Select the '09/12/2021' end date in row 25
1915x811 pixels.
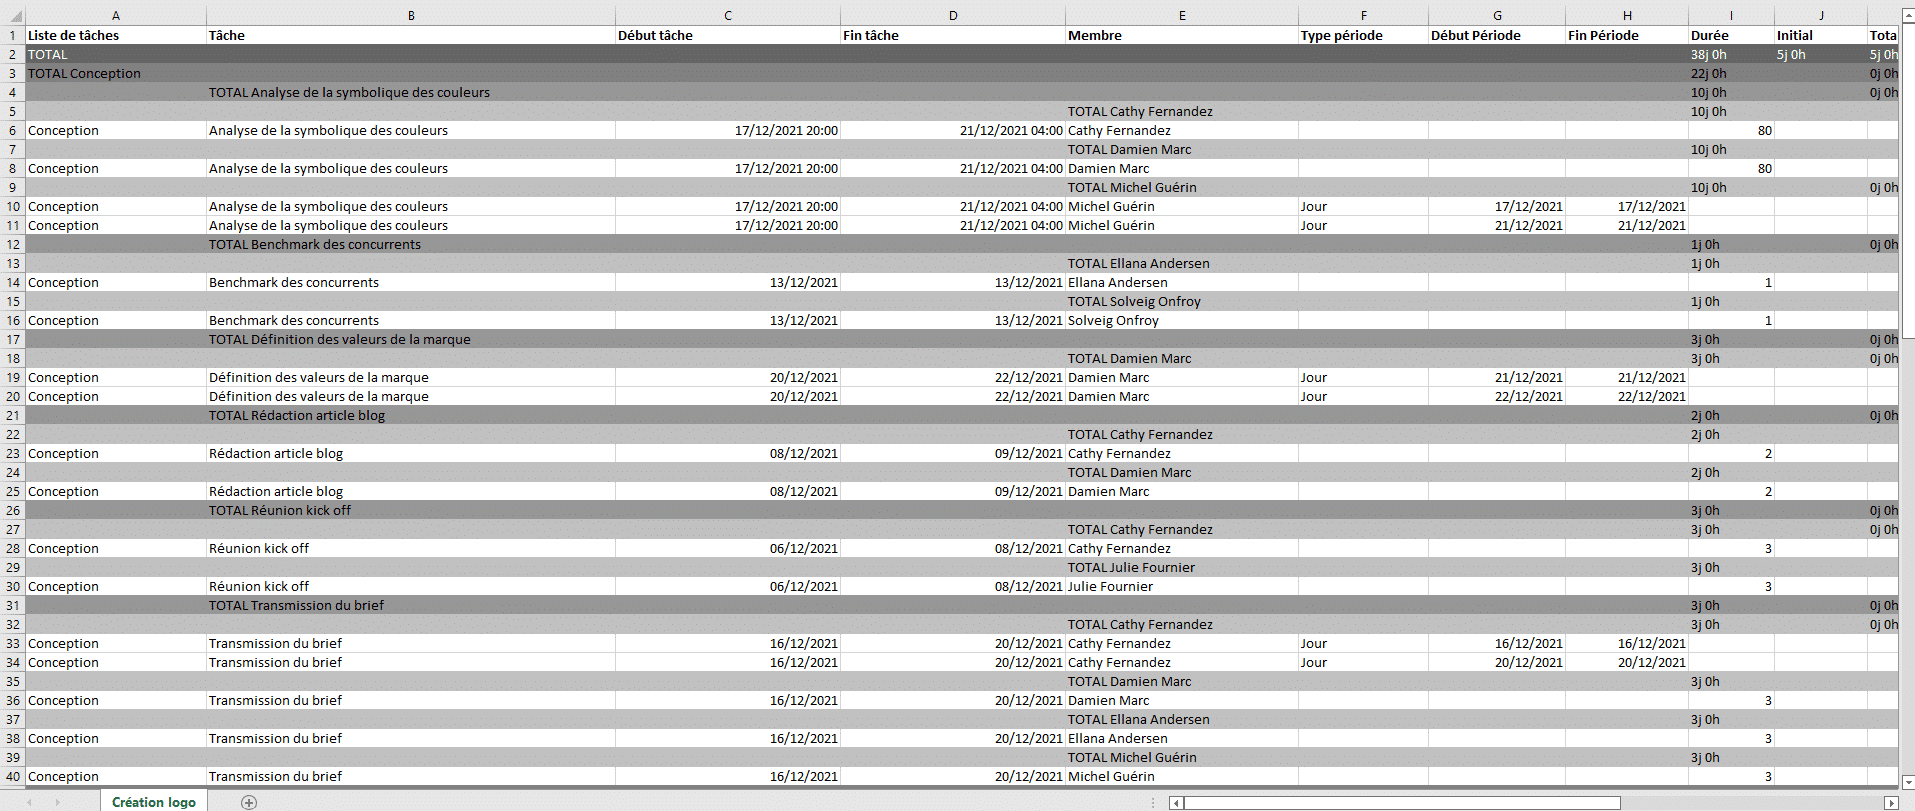(x=953, y=491)
